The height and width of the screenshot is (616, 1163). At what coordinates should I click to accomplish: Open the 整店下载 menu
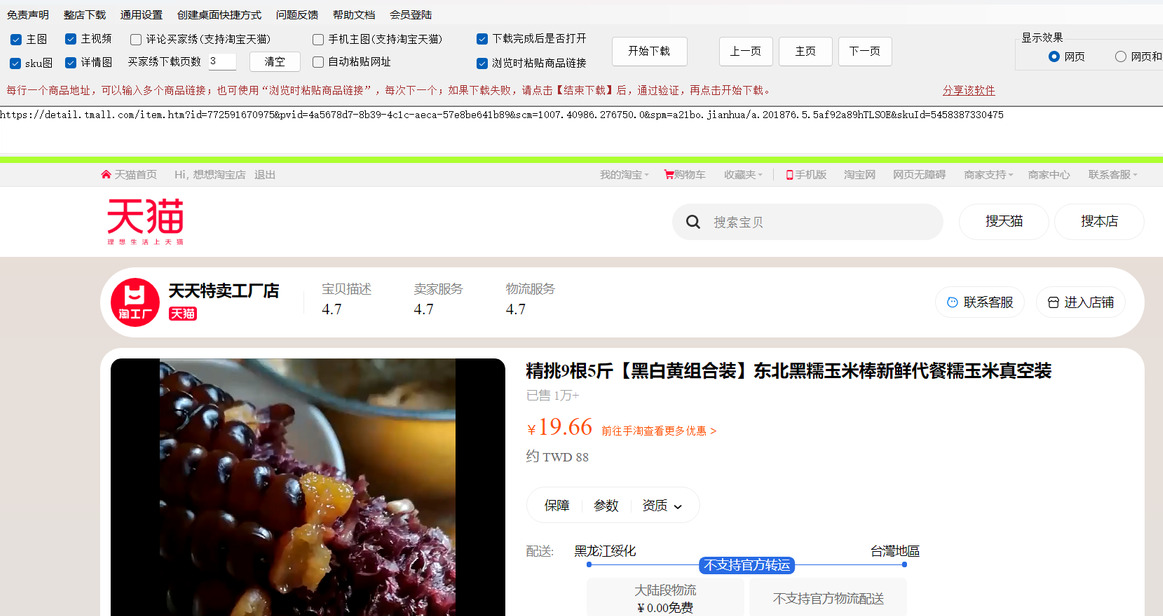tap(85, 15)
